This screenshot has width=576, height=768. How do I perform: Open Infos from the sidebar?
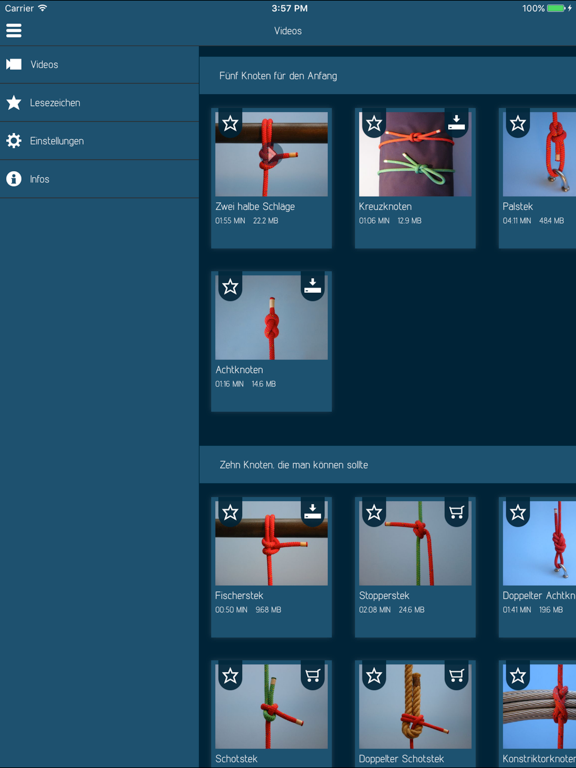(x=99, y=179)
